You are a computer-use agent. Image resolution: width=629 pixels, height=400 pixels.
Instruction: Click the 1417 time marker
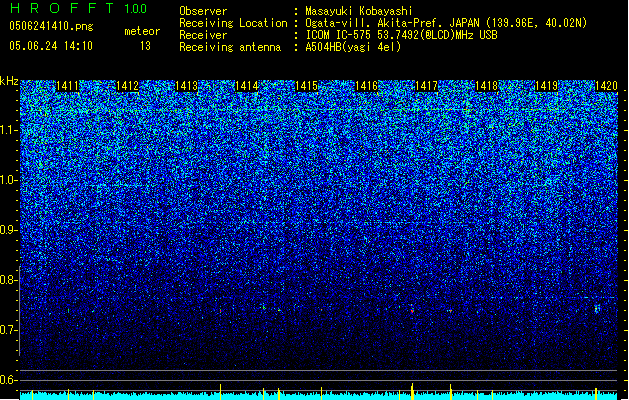426,86
